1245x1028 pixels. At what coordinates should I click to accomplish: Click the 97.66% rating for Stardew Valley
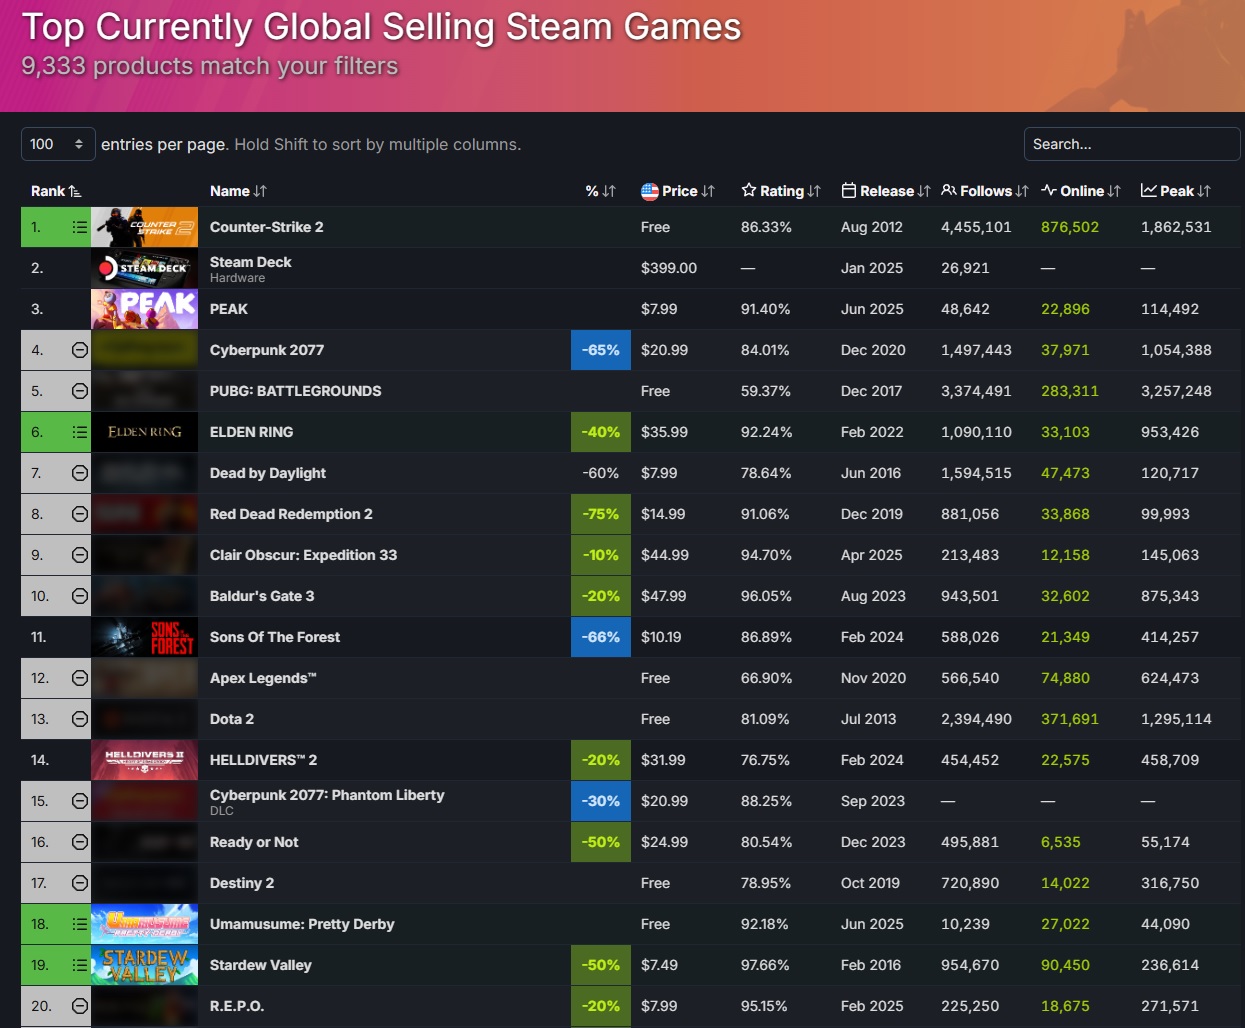(x=765, y=965)
